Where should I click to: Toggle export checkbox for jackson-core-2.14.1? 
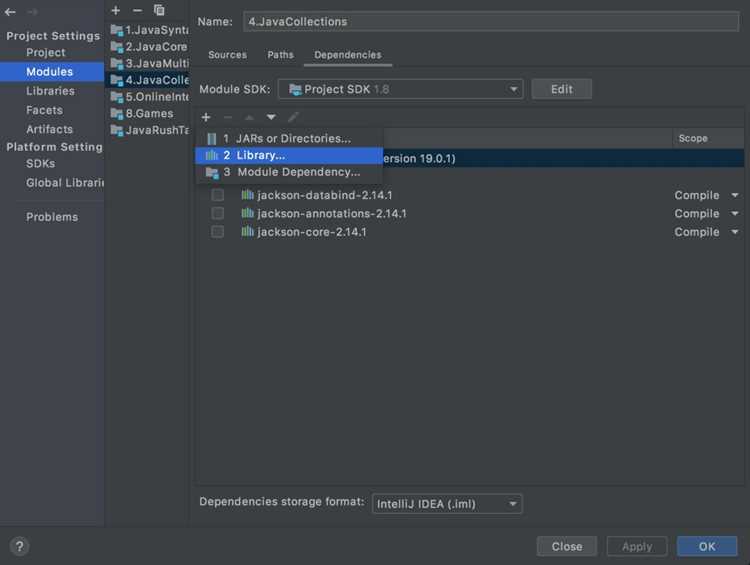coord(218,232)
